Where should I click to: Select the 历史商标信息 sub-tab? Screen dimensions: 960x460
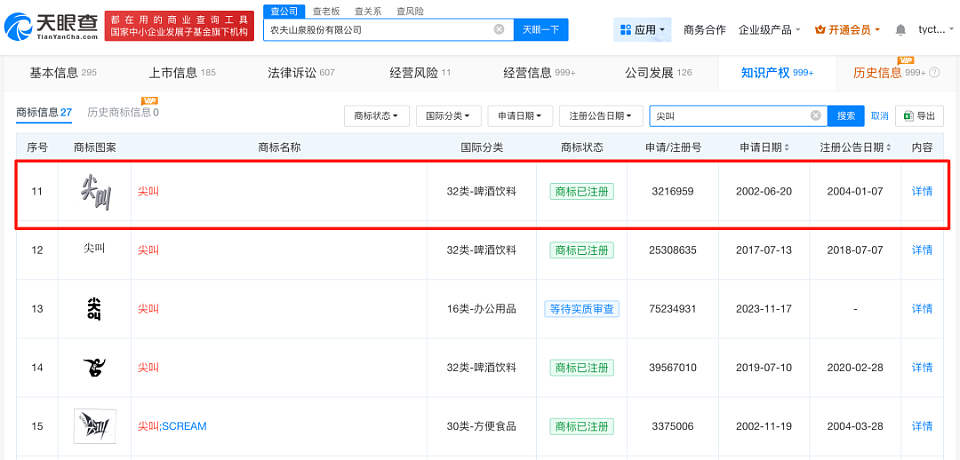122,112
